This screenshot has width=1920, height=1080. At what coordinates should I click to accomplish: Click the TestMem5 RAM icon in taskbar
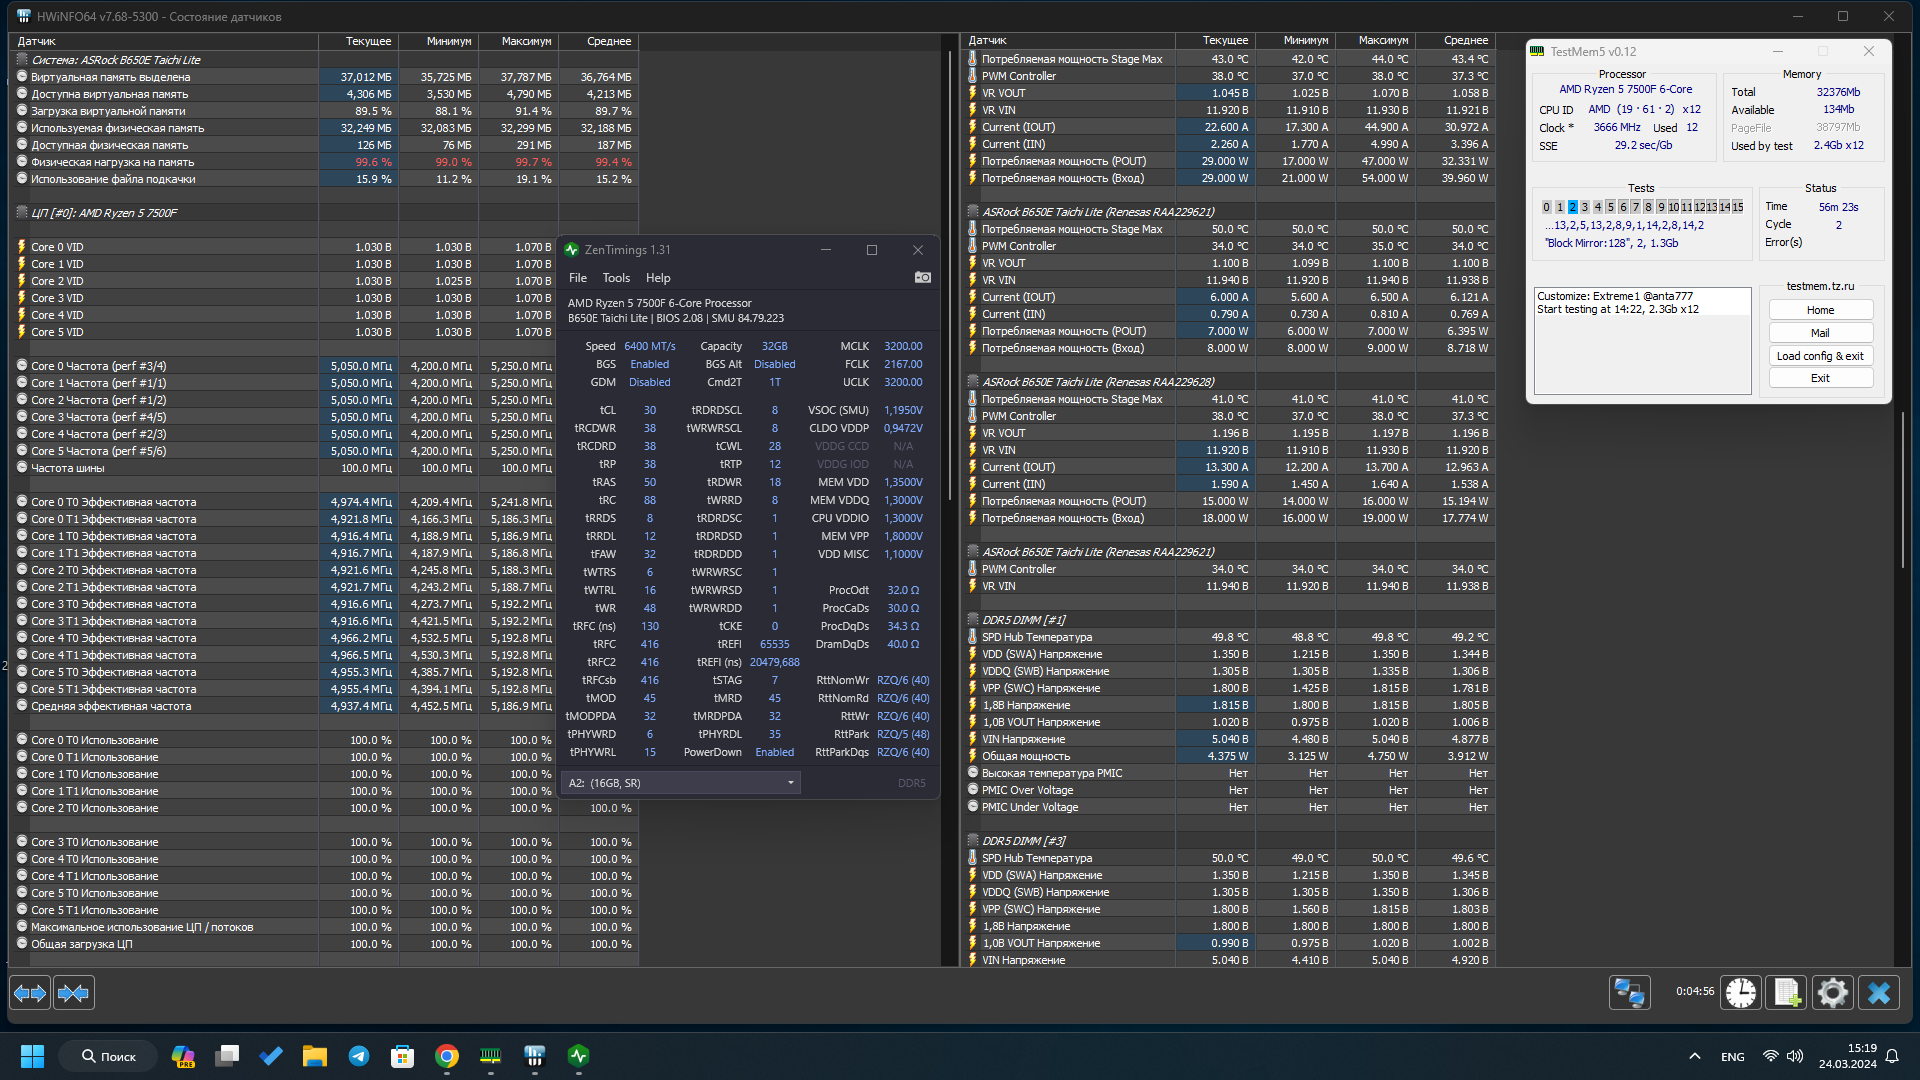[x=490, y=1056]
